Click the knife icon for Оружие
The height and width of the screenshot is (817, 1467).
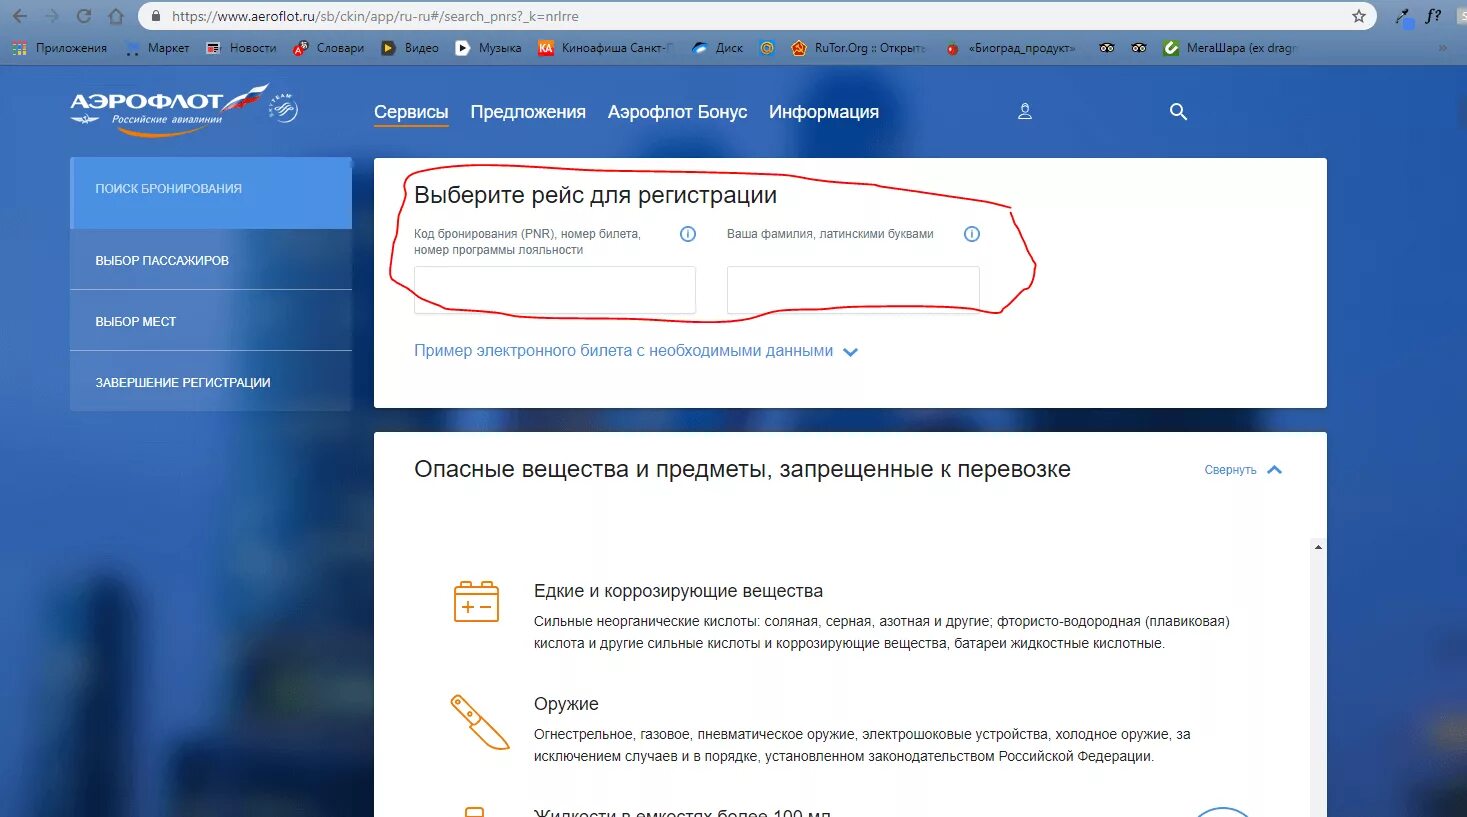pos(479,722)
